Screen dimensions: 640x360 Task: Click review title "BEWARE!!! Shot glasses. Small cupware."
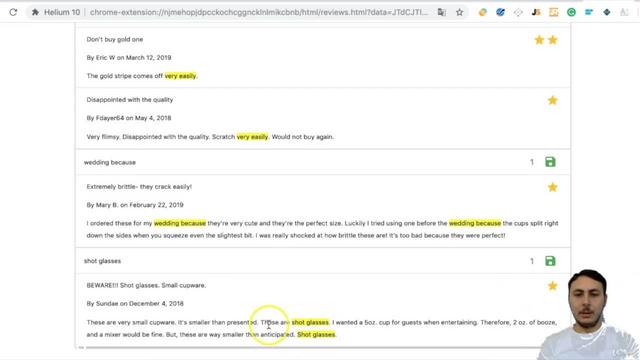(146, 285)
